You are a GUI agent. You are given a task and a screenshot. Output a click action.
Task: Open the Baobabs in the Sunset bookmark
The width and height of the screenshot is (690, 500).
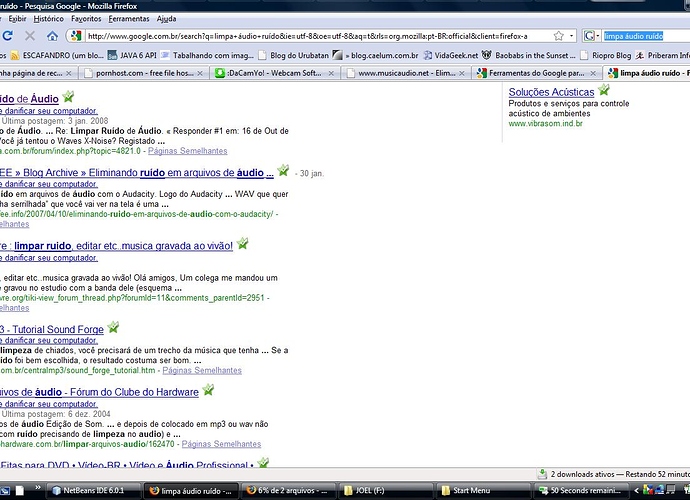coord(529,55)
